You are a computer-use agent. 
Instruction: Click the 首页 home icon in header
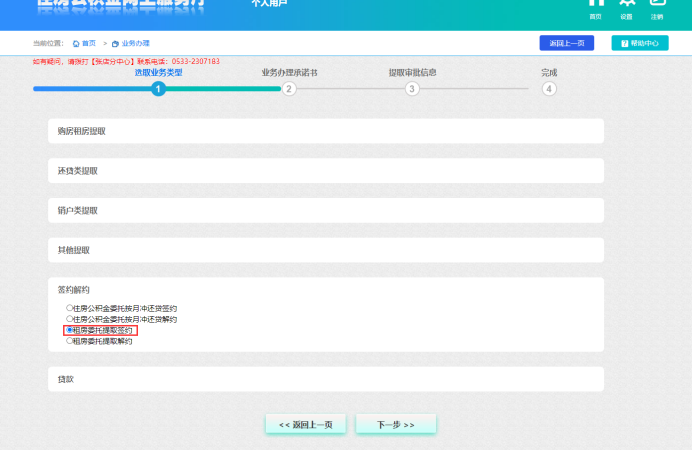(x=596, y=4)
